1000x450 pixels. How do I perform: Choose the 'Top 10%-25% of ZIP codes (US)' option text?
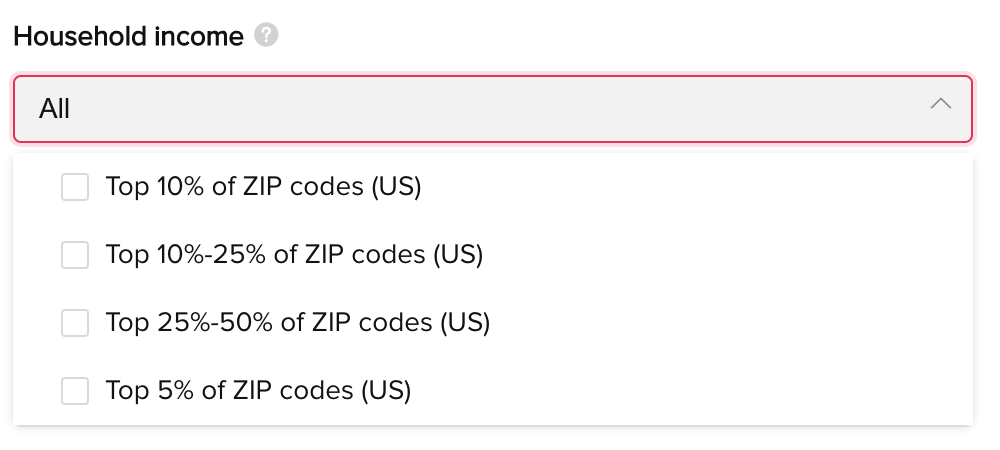coord(295,255)
